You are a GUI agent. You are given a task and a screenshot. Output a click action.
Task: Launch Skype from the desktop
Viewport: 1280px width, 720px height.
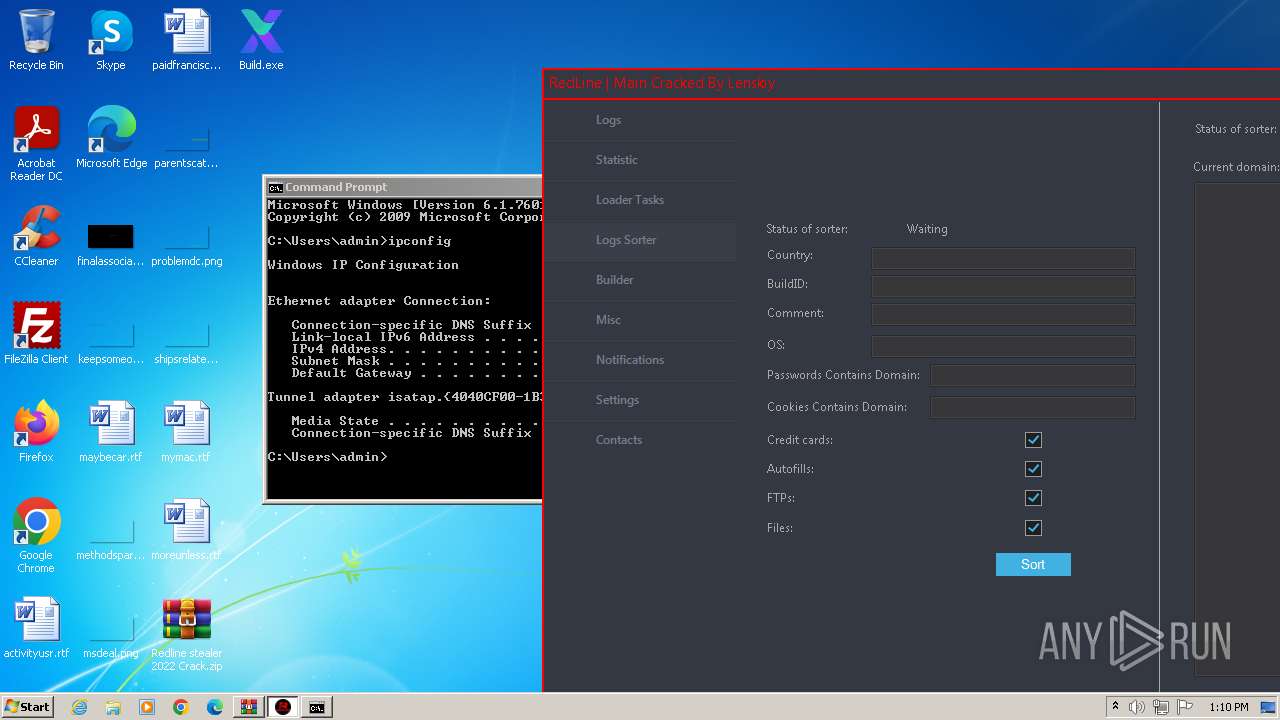(x=111, y=40)
